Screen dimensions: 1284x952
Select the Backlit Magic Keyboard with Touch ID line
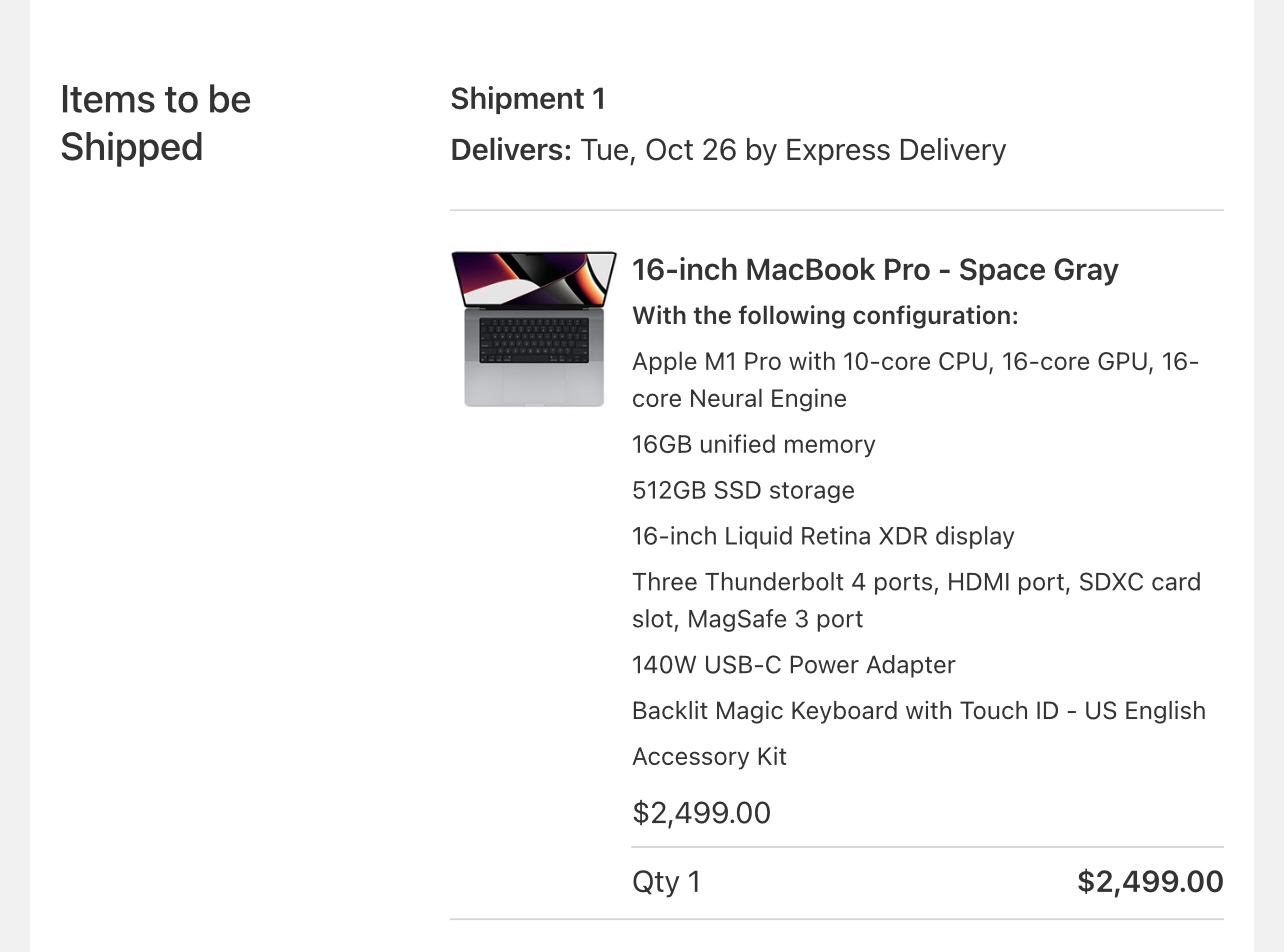click(x=918, y=711)
